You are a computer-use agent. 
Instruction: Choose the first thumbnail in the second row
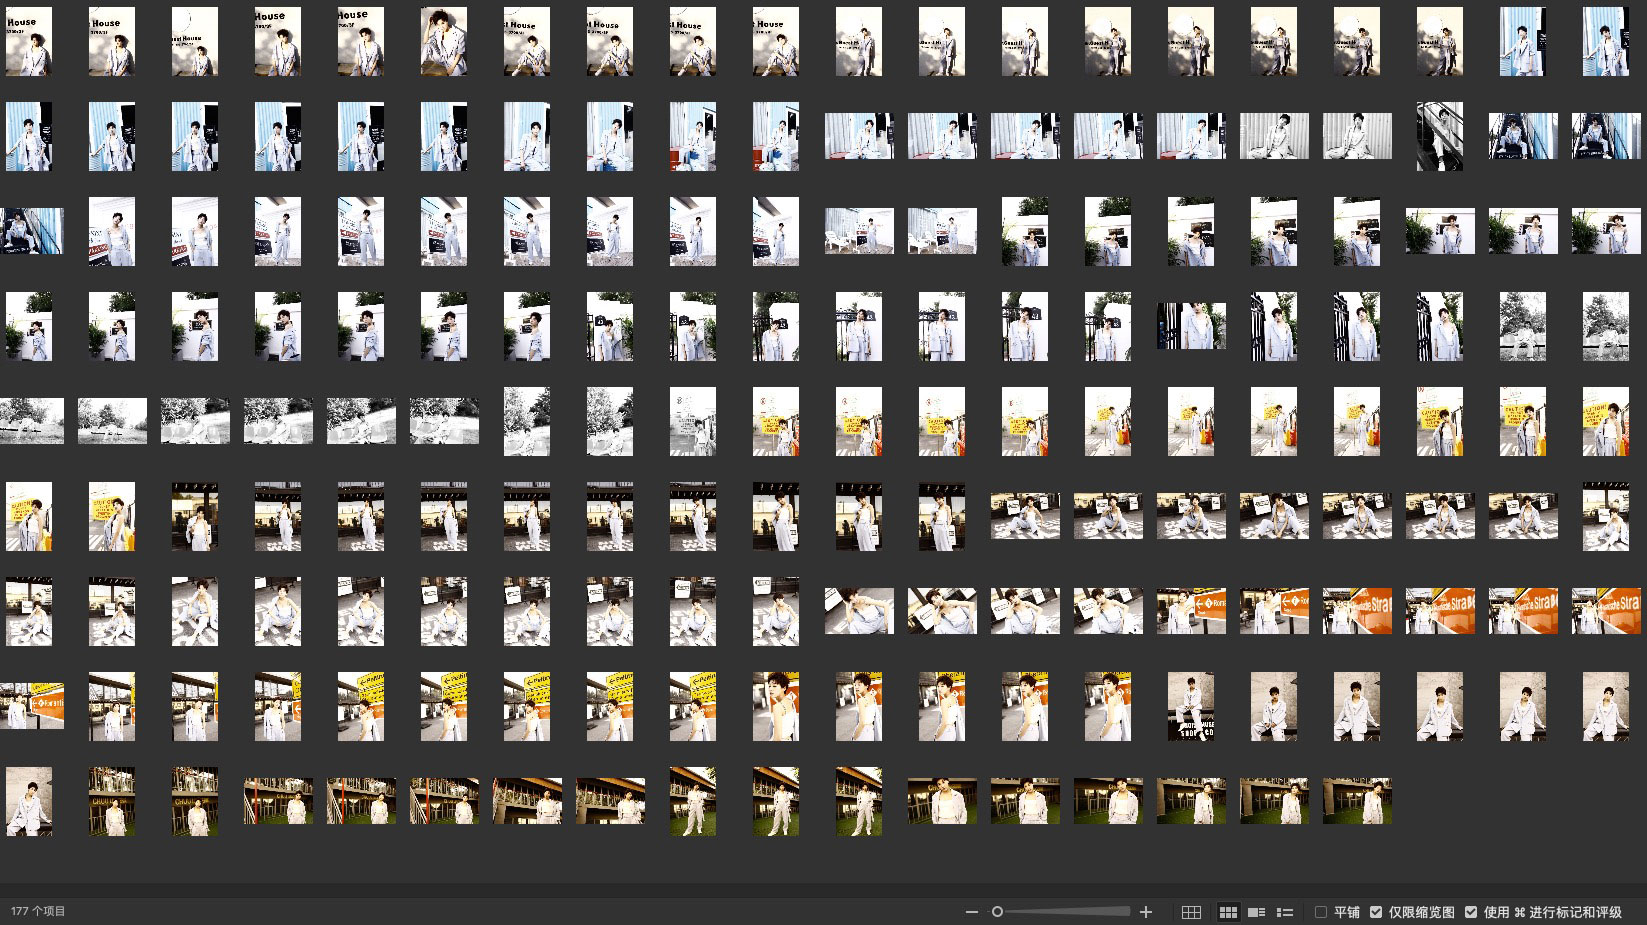pos(29,136)
